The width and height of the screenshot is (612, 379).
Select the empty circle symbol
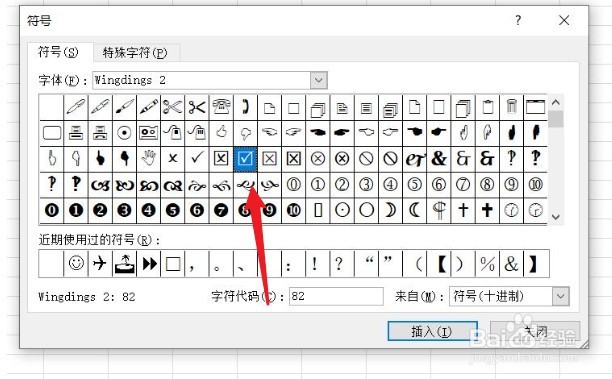pos(366,210)
